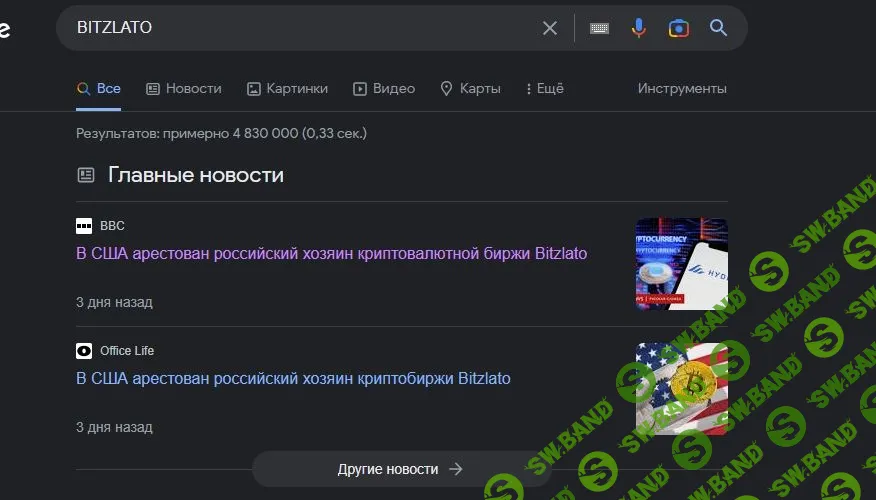Screen dimensions: 876x500
Task: Expand the Ещё more options menu
Action: coord(544,88)
